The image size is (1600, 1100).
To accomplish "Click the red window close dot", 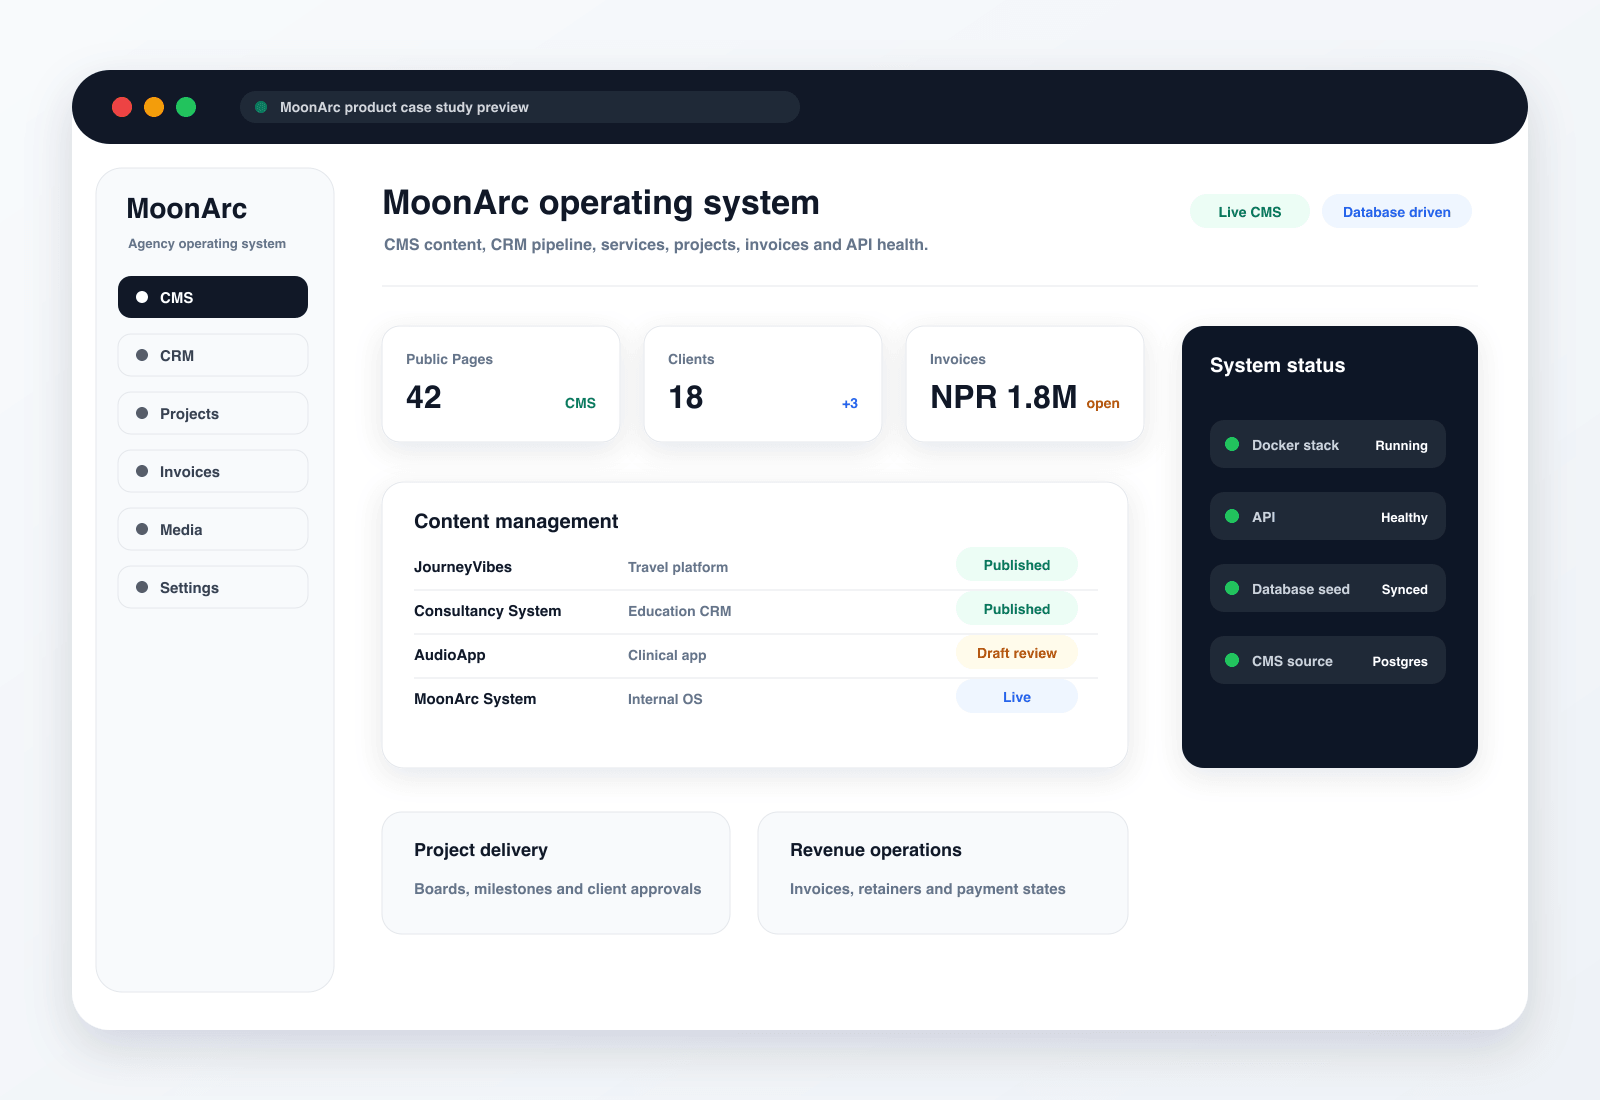I will [122, 107].
